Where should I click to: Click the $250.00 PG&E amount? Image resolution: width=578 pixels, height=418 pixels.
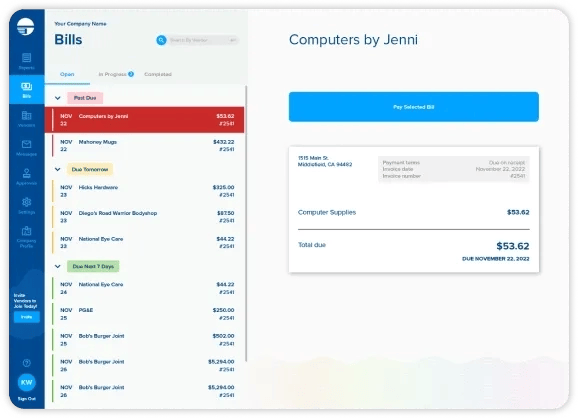point(223,310)
